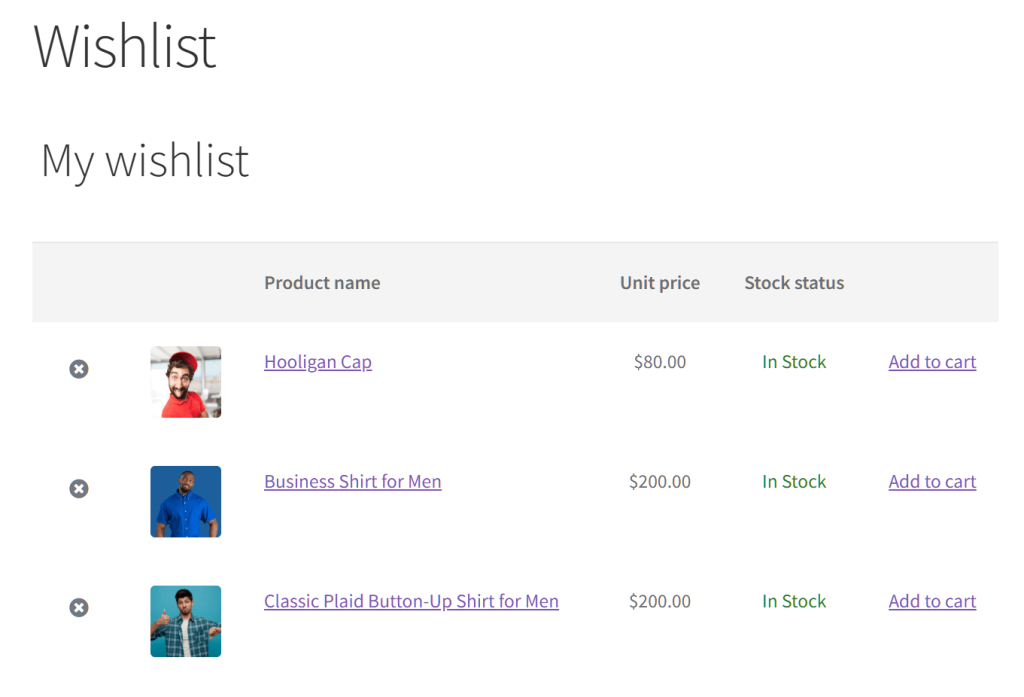View the Classic Plaid Button-Up Shirt image

[185, 620]
